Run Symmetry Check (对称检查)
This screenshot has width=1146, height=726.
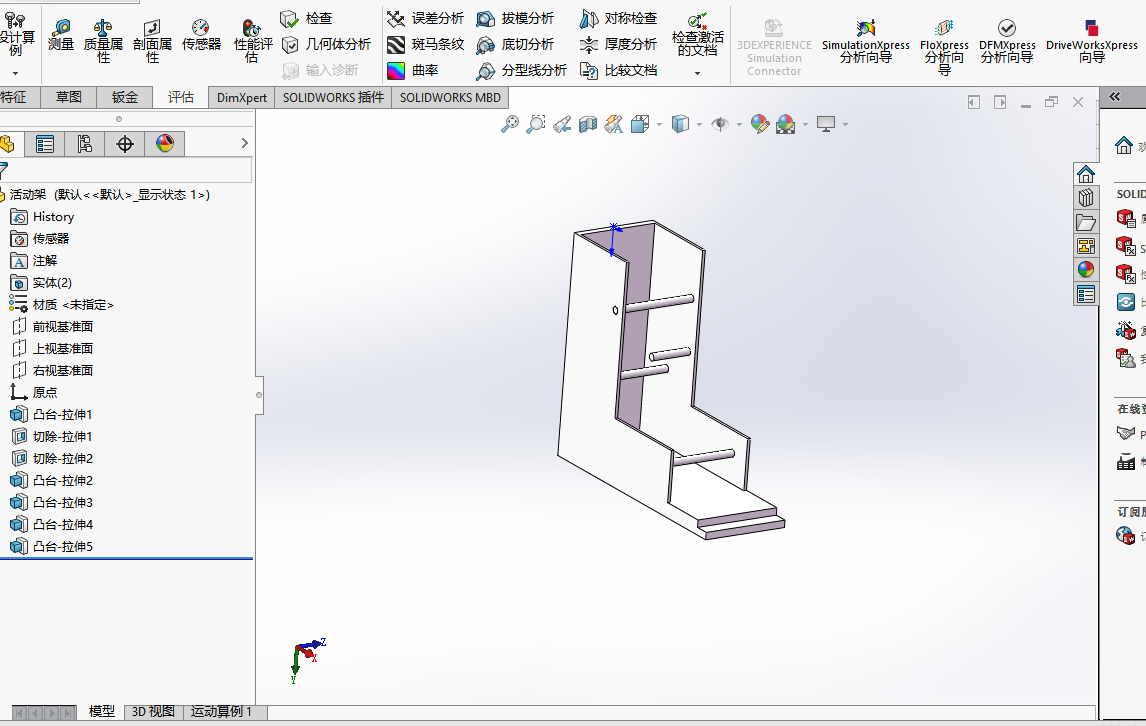[x=618, y=18]
